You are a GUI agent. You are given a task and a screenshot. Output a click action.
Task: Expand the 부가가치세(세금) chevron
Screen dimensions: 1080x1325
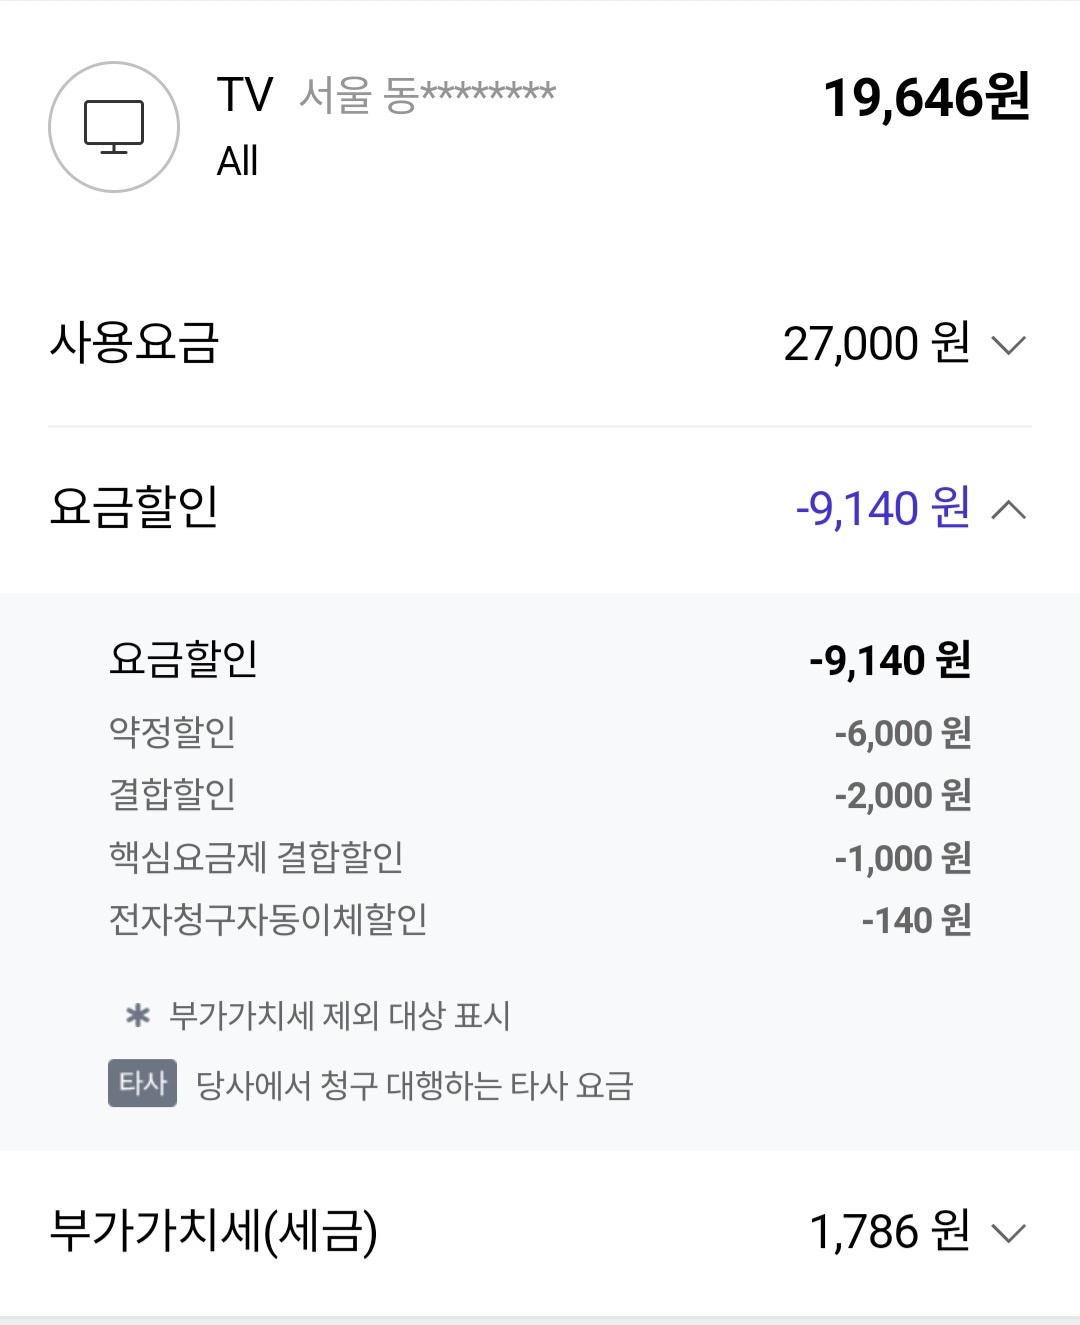pyautogui.click(x=1008, y=1232)
